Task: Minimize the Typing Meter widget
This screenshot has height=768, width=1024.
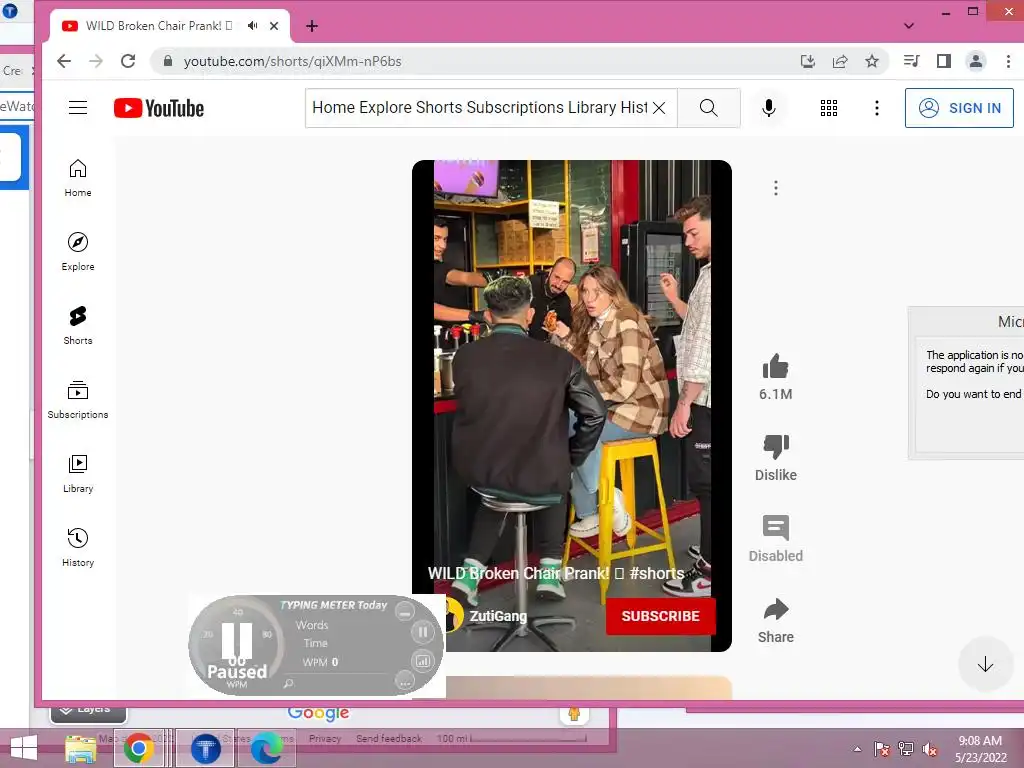Action: (405, 613)
